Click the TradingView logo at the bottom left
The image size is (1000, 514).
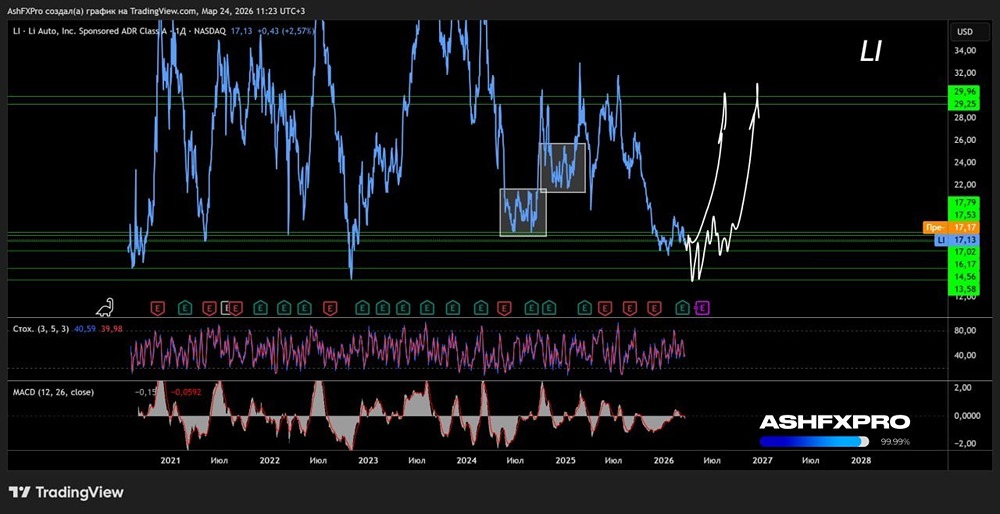[66, 492]
